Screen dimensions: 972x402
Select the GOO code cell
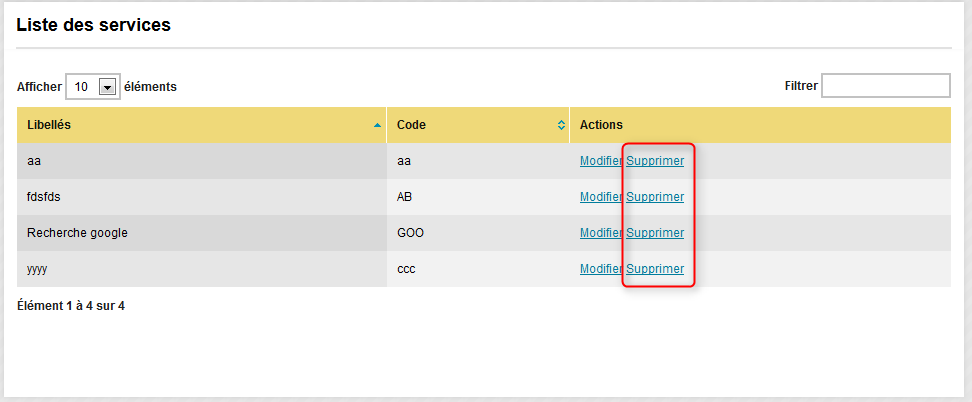click(x=478, y=233)
